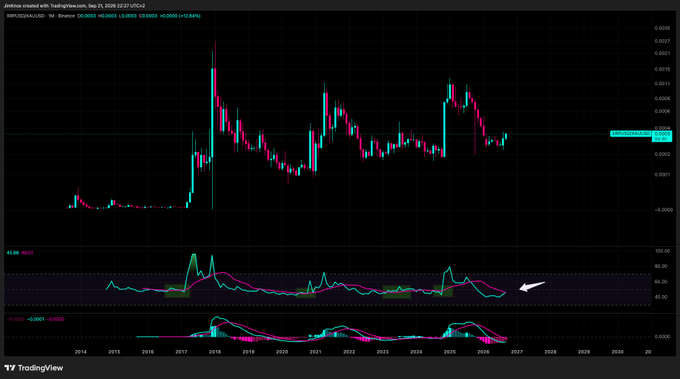Click the cyan XRPUSD/XAUUSD price line label
680x379 pixels.
click(631, 134)
